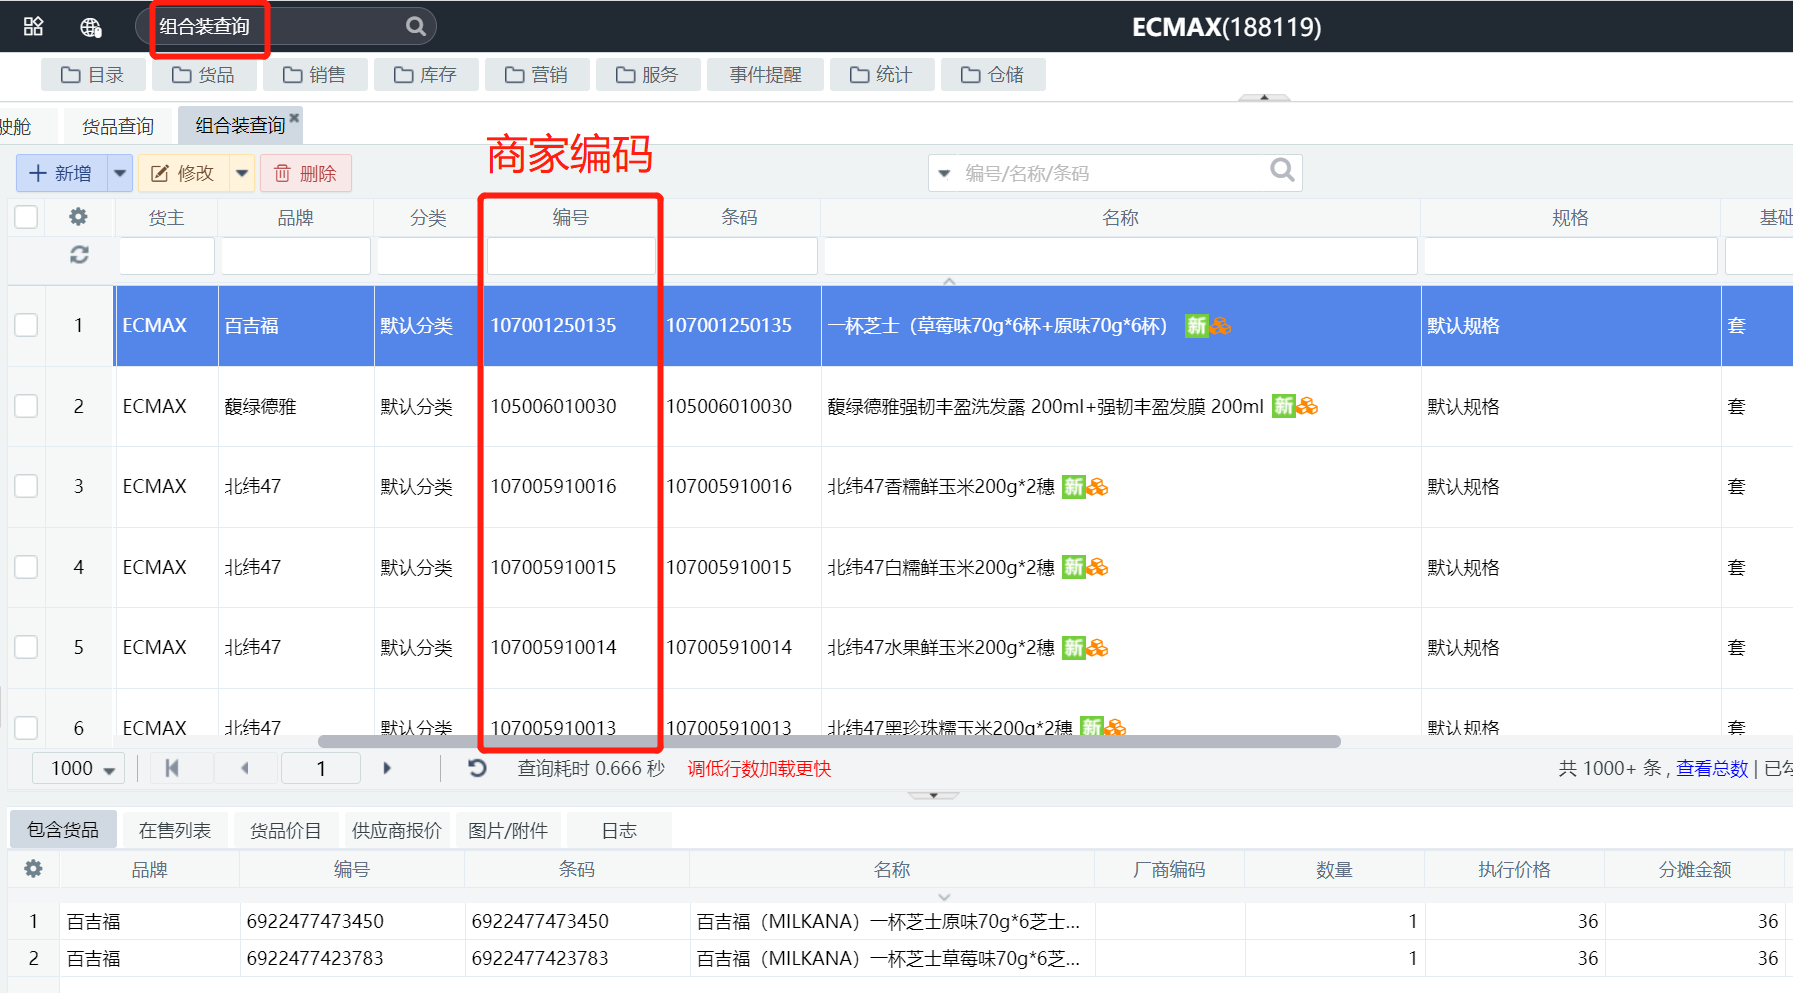Click the horizontal table scrollbar
The height and width of the screenshot is (993, 1793).
pos(829,741)
